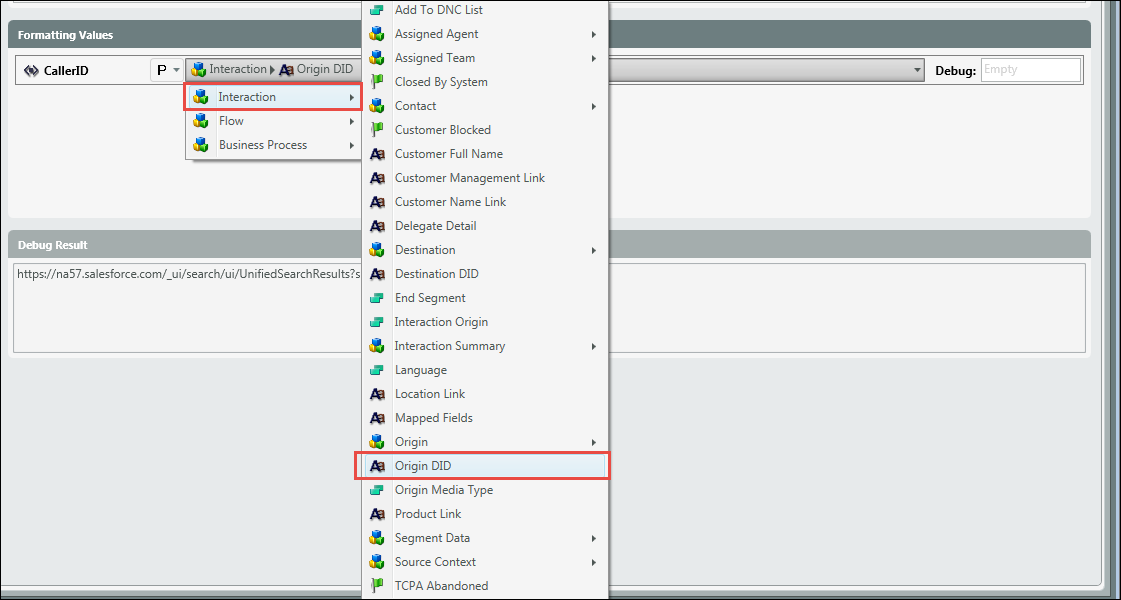Click the green icon next to End Segment
This screenshot has height=600, width=1121.
coord(377,298)
